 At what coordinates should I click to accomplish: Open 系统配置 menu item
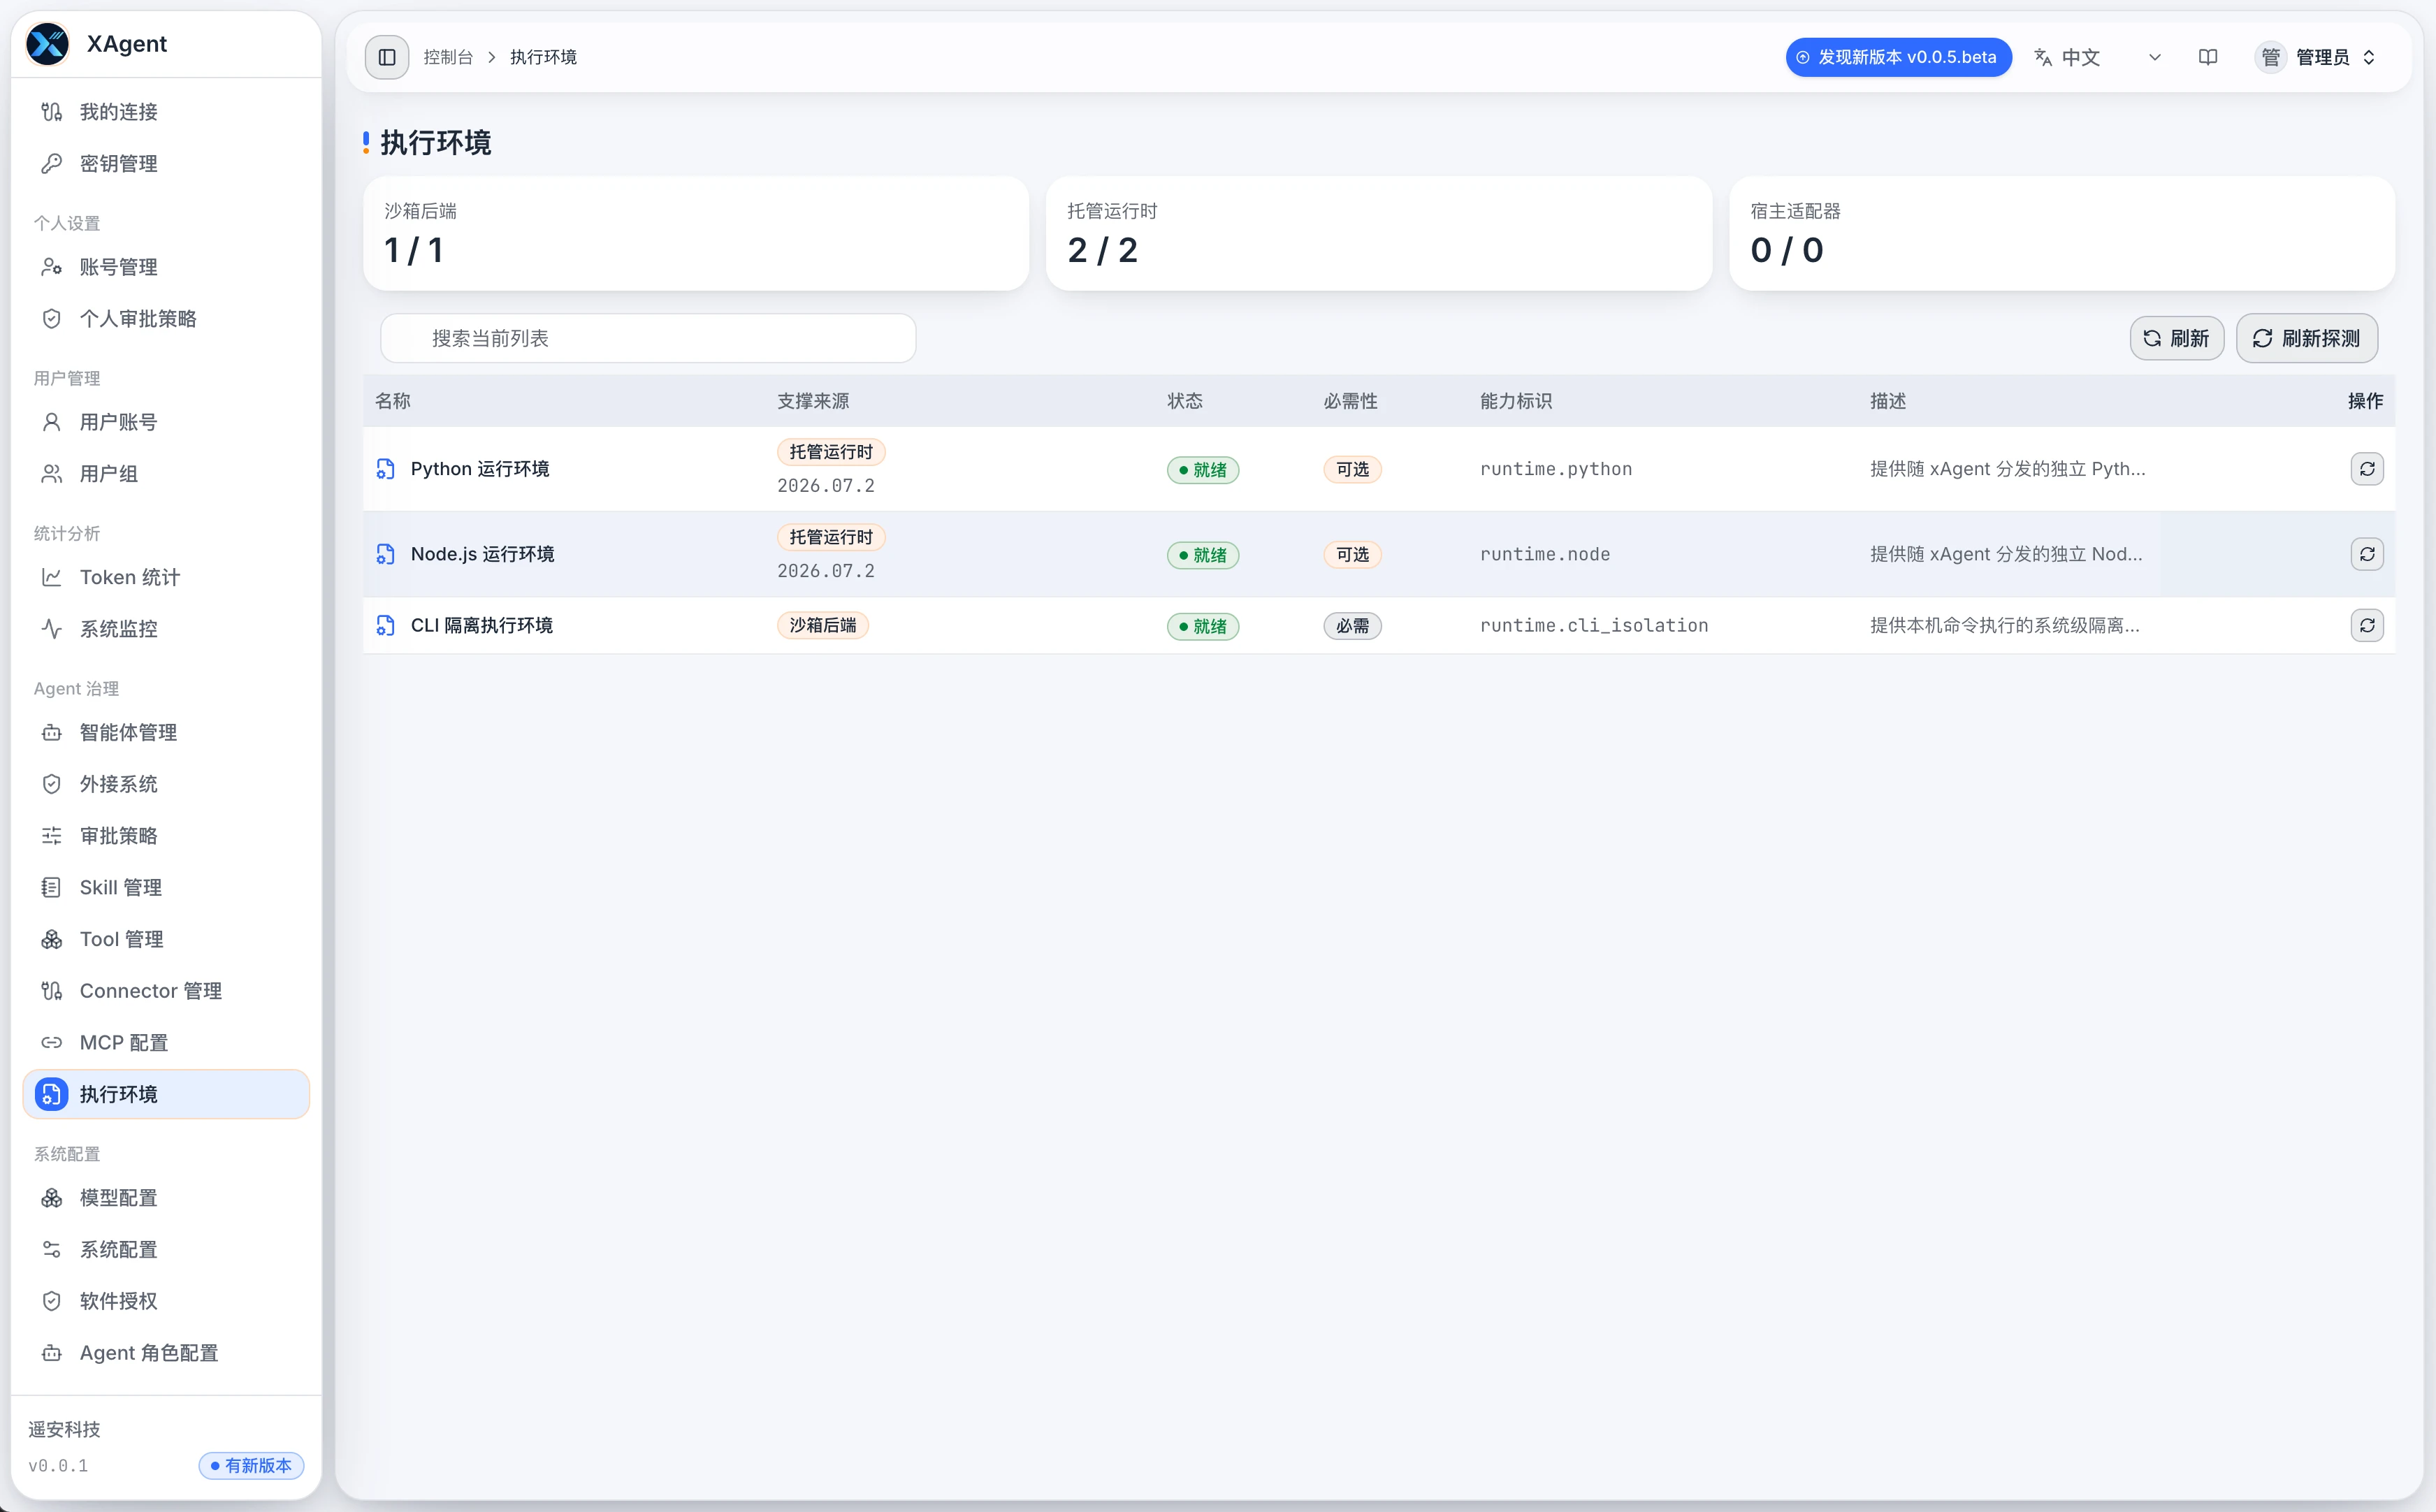tap(166, 1249)
